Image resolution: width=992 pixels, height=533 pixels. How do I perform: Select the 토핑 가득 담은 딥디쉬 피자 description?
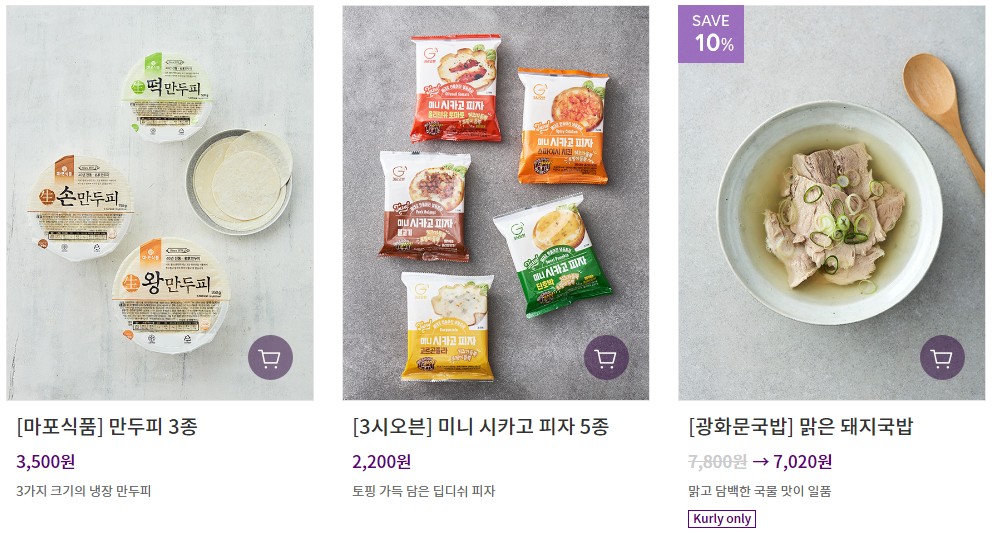[x=423, y=491]
